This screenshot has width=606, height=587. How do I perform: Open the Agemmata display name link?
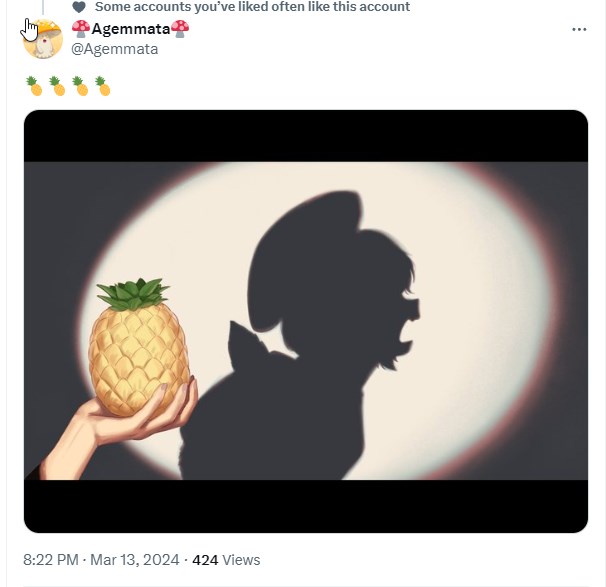[131, 29]
